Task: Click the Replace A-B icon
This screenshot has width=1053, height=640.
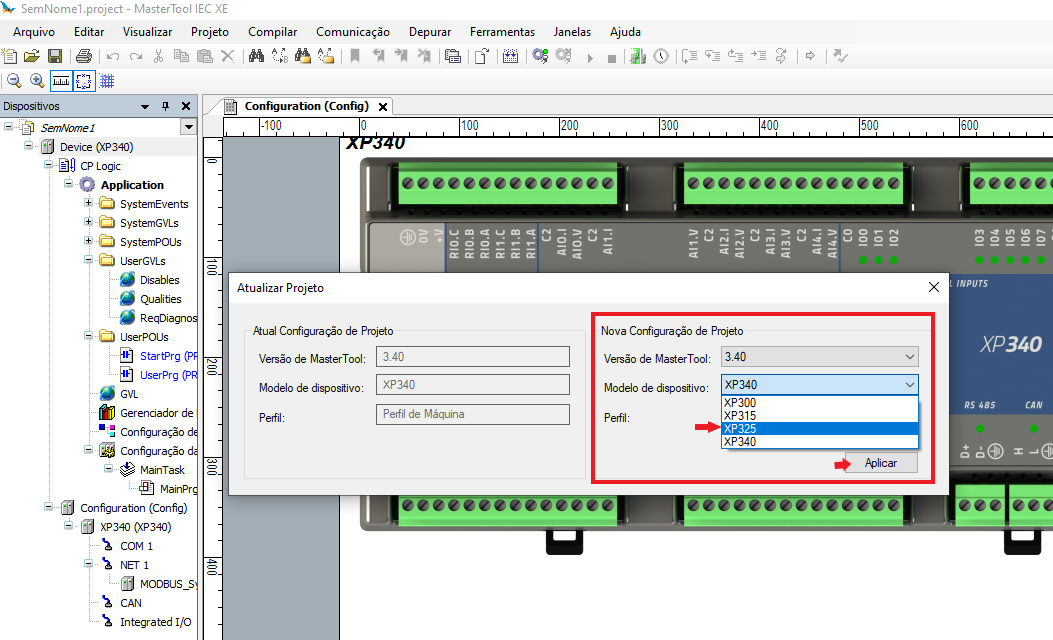Action: coord(279,56)
